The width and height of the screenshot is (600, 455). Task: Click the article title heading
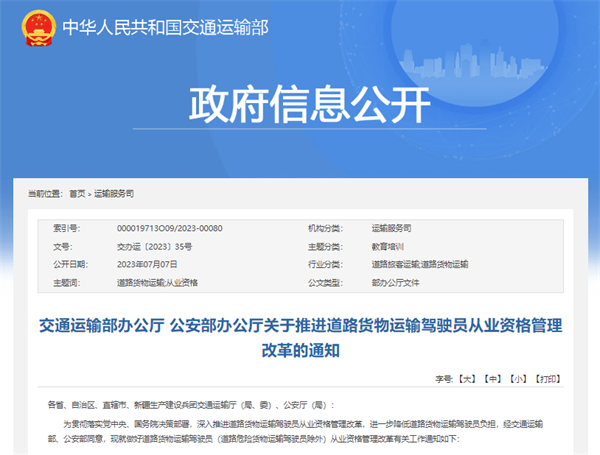(300, 338)
